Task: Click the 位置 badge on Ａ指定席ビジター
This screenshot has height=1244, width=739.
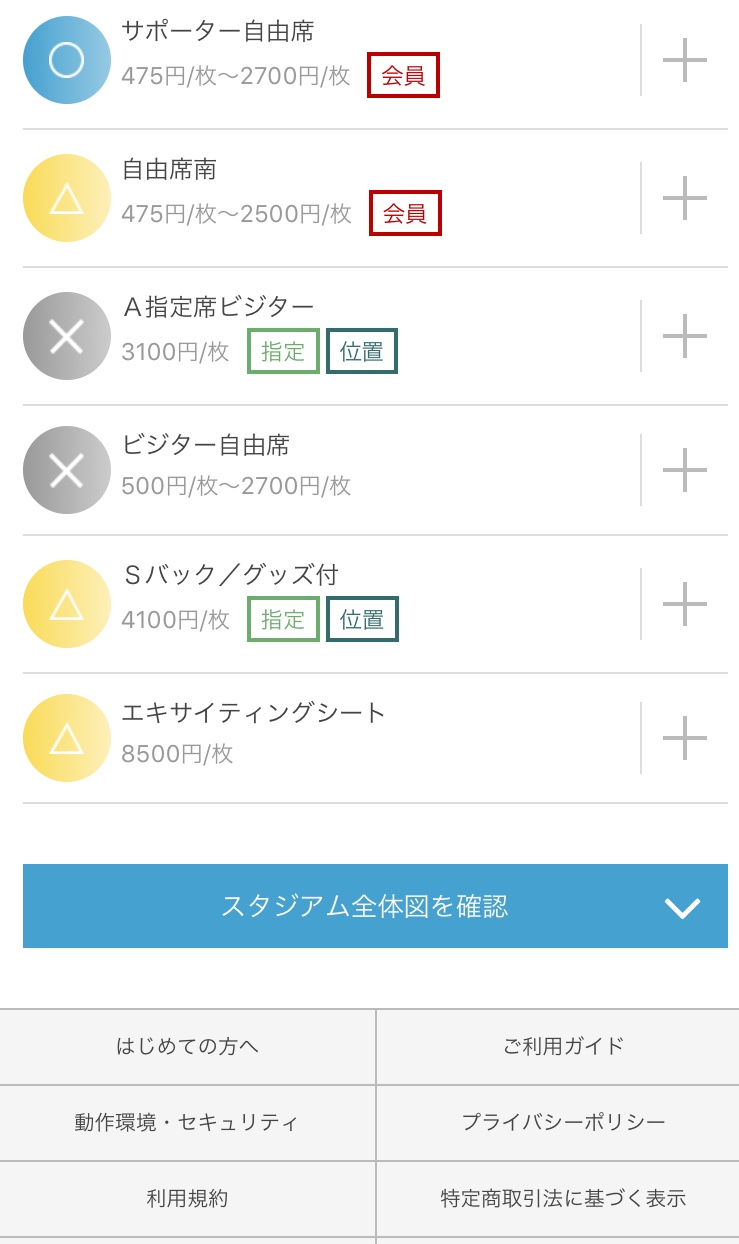Action: click(x=361, y=351)
